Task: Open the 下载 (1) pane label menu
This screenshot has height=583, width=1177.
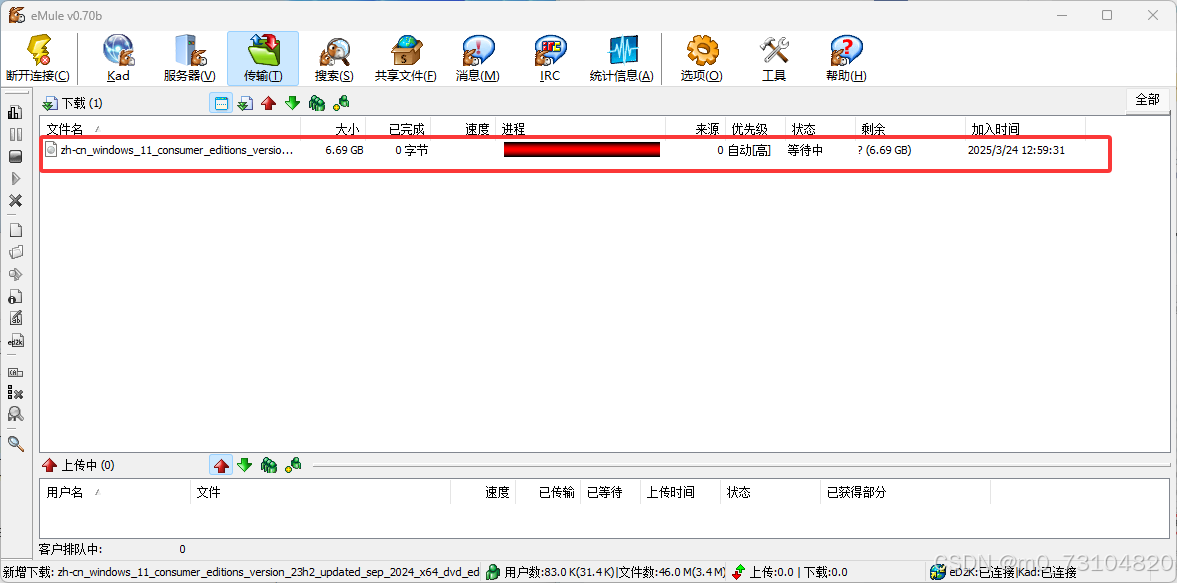Action: pos(73,104)
